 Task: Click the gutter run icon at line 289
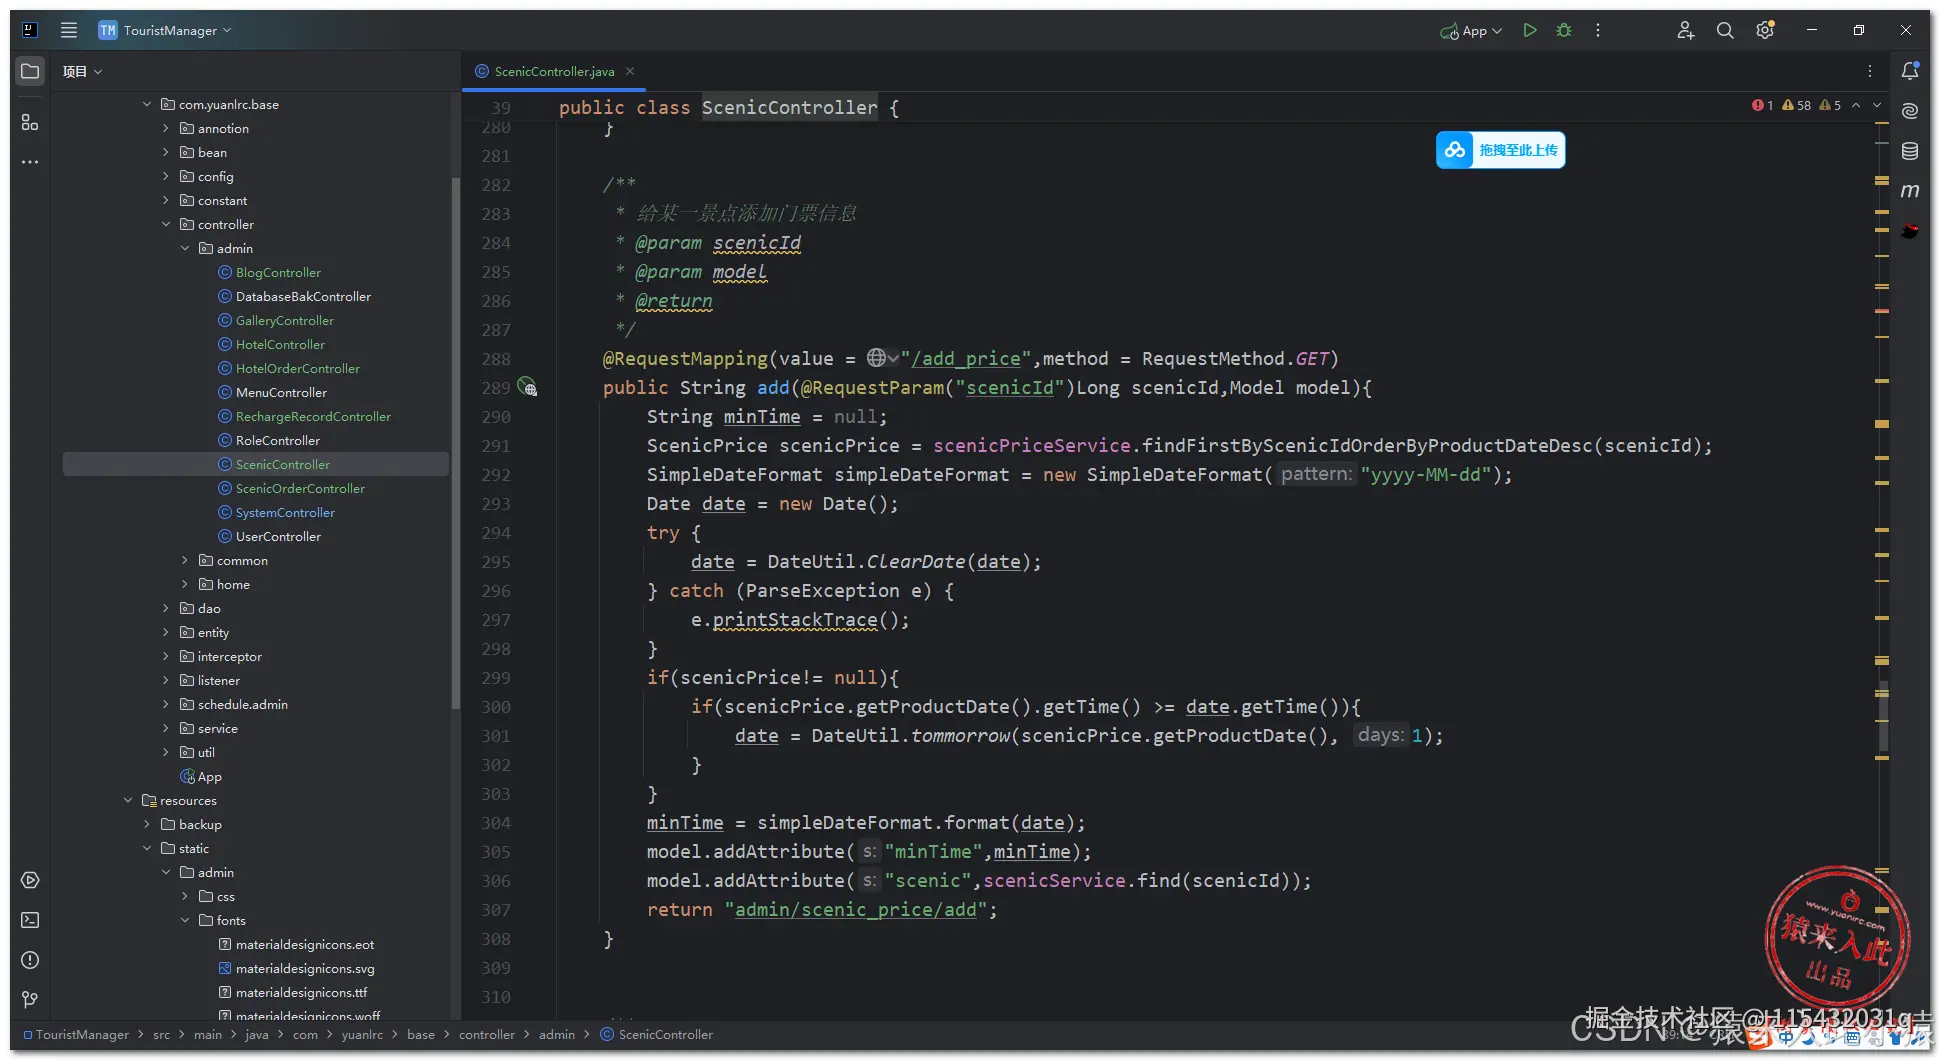(x=527, y=387)
